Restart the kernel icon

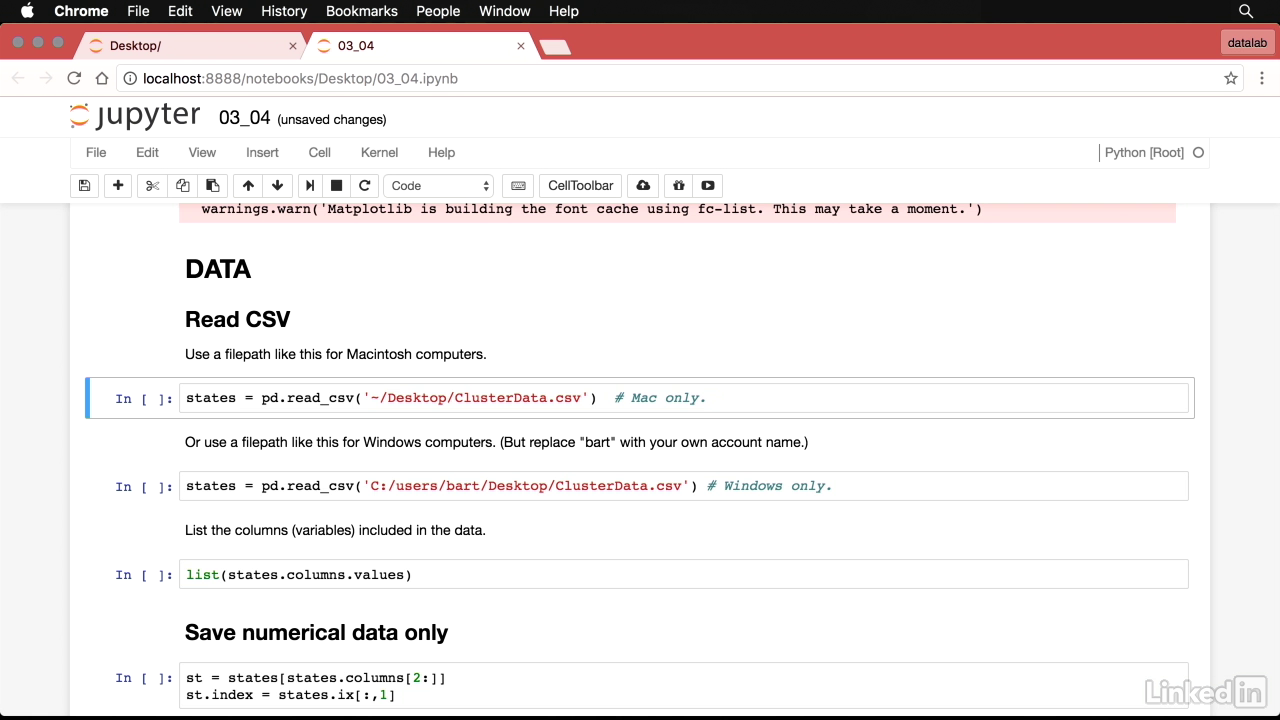tap(365, 185)
